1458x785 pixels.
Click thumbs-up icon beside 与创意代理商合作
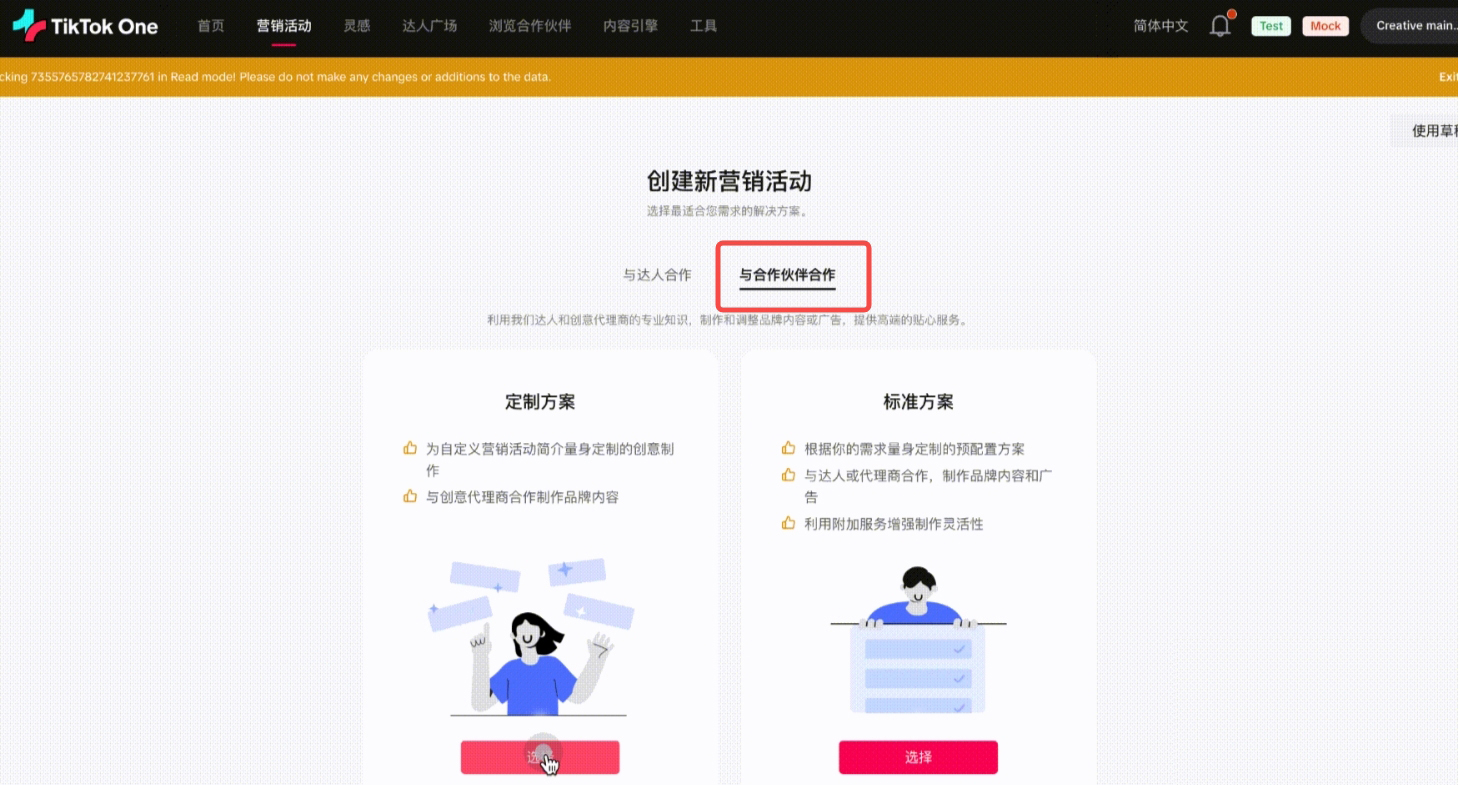pyautogui.click(x=410, y=496)
